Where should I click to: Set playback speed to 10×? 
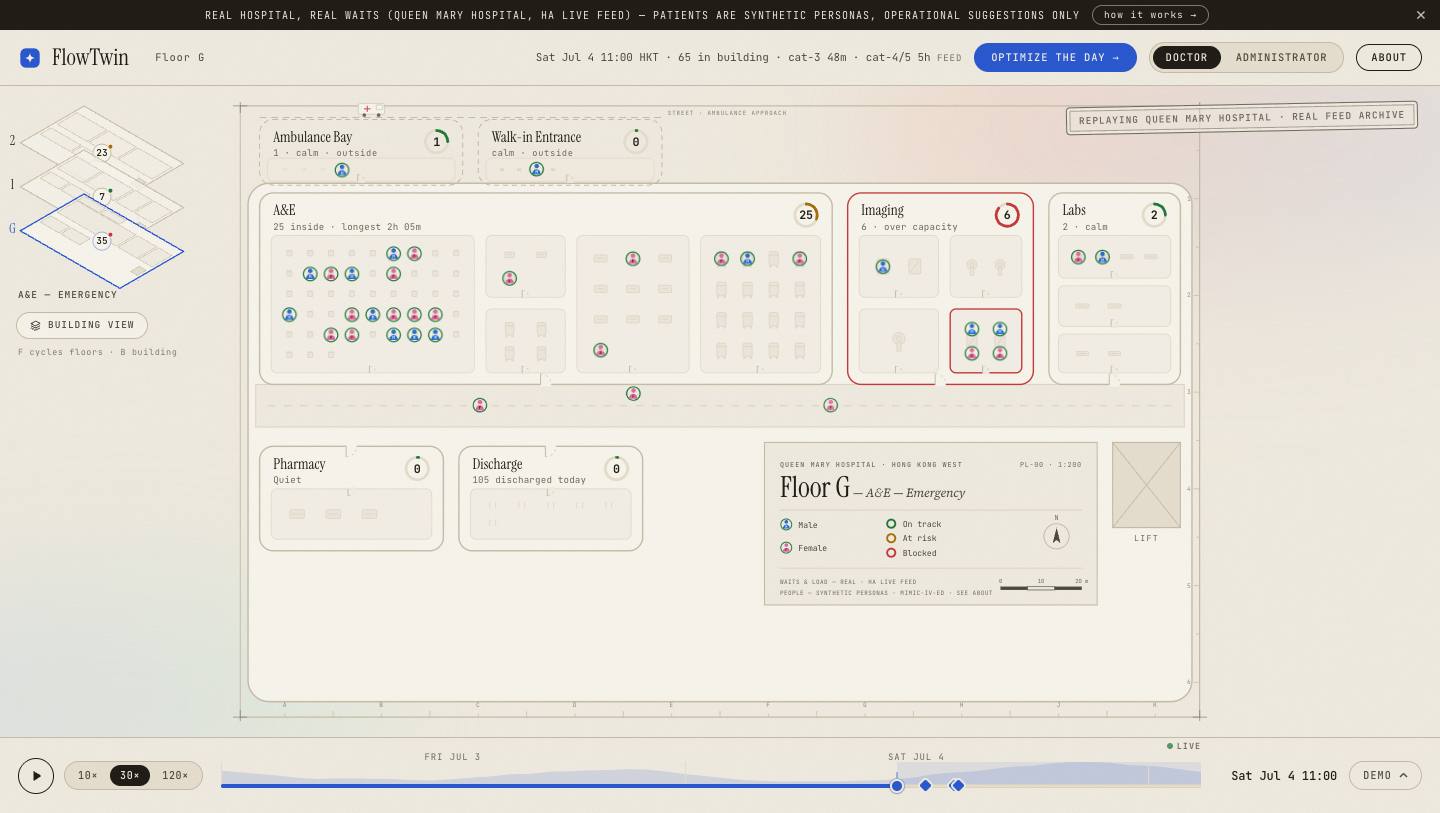click(88, 776)
